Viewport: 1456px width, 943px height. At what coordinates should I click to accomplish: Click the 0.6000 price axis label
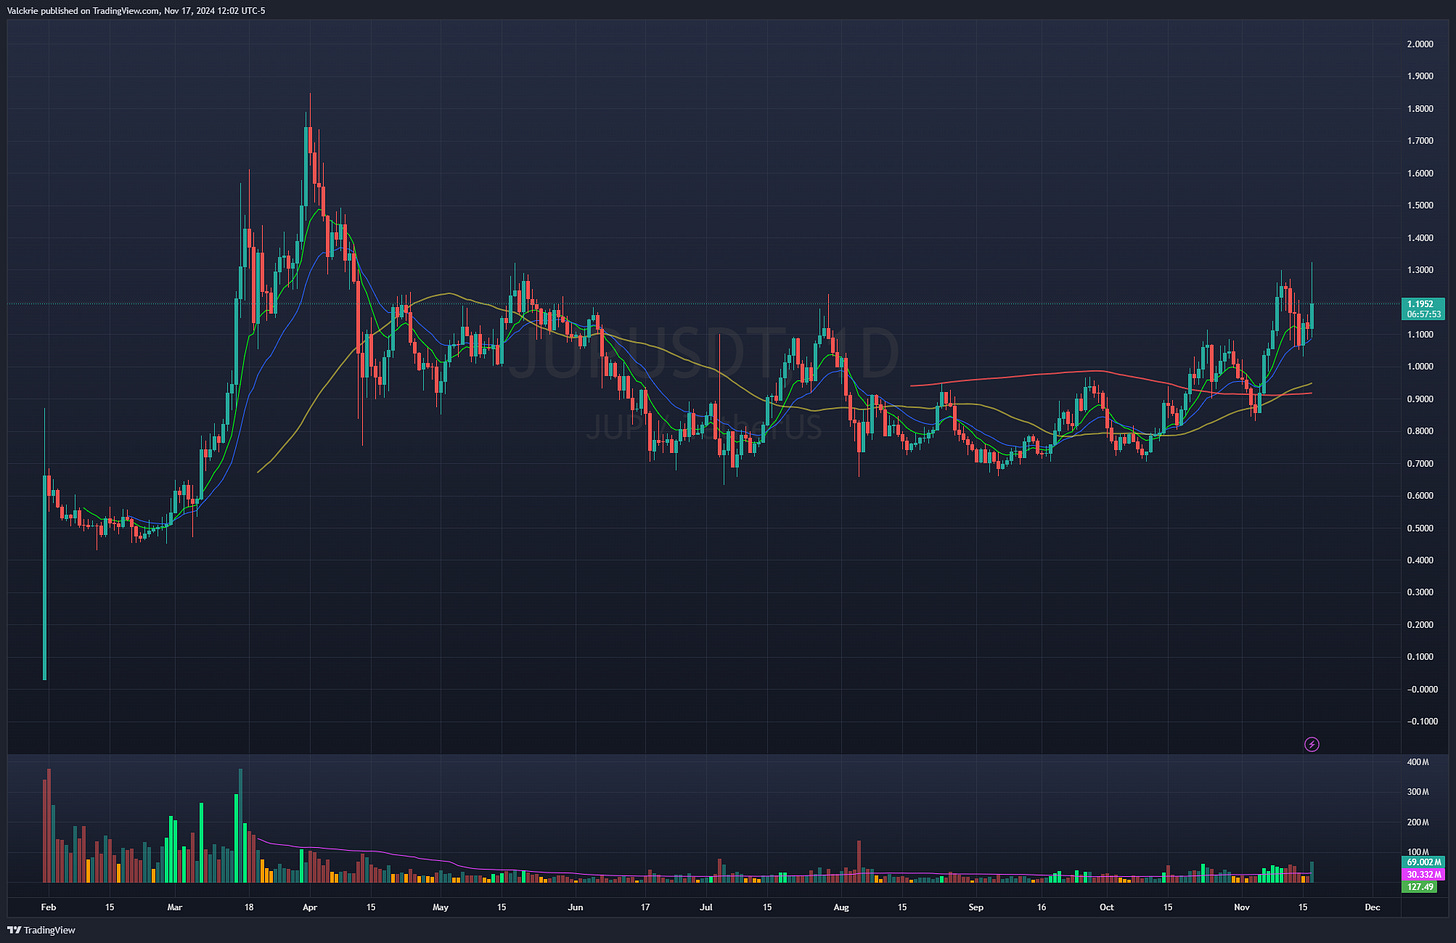[x=1420, y=496]
